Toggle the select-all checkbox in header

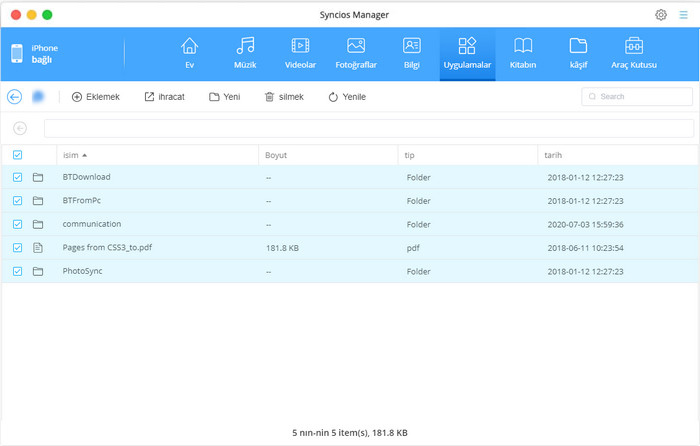click(x=17, y=155)
